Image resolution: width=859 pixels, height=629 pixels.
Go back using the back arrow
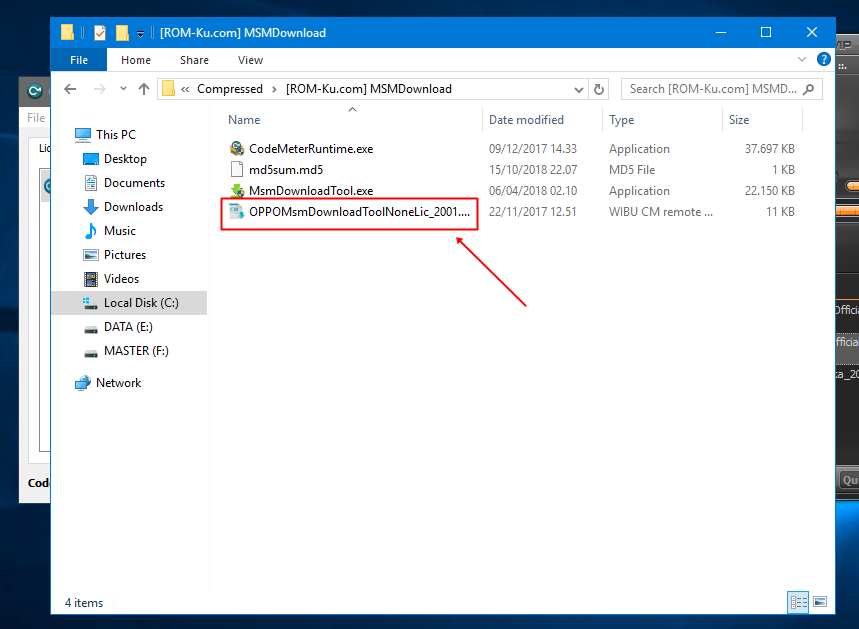[x=70, y=89]
